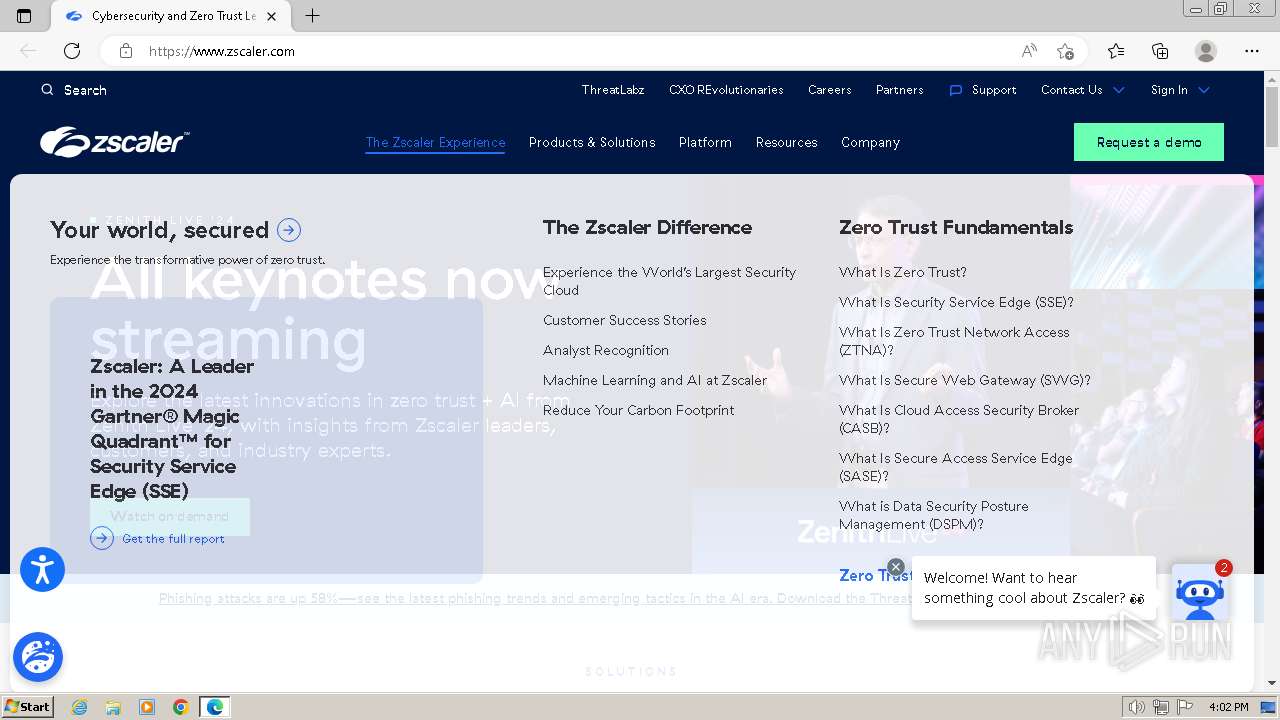The width and height of the screenshot is (1280, 720).
Task: Click the arrow icon next to Get the full report
Action: coord(102,539)
